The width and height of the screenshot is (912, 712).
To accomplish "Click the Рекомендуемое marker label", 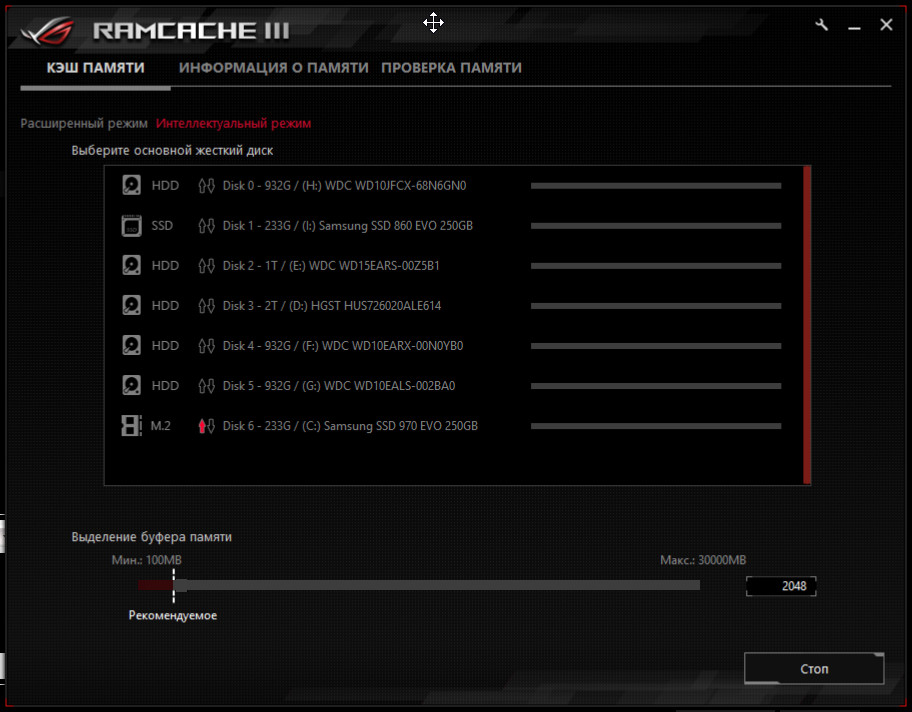I will click(173, 615).
